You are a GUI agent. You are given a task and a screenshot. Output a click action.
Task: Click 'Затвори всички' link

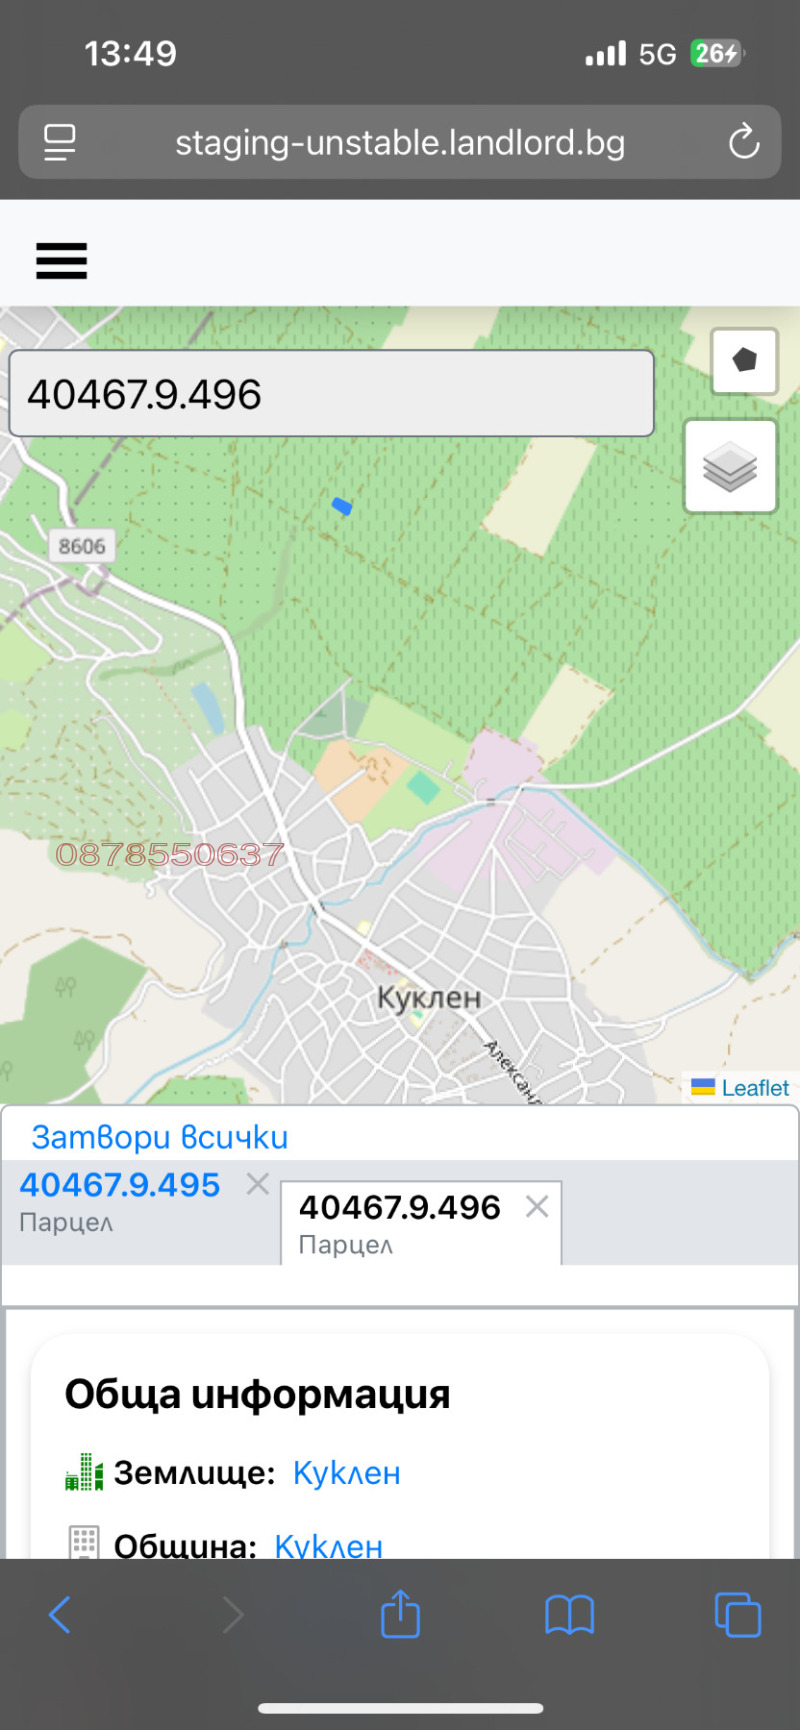[x=160, y=1137]
